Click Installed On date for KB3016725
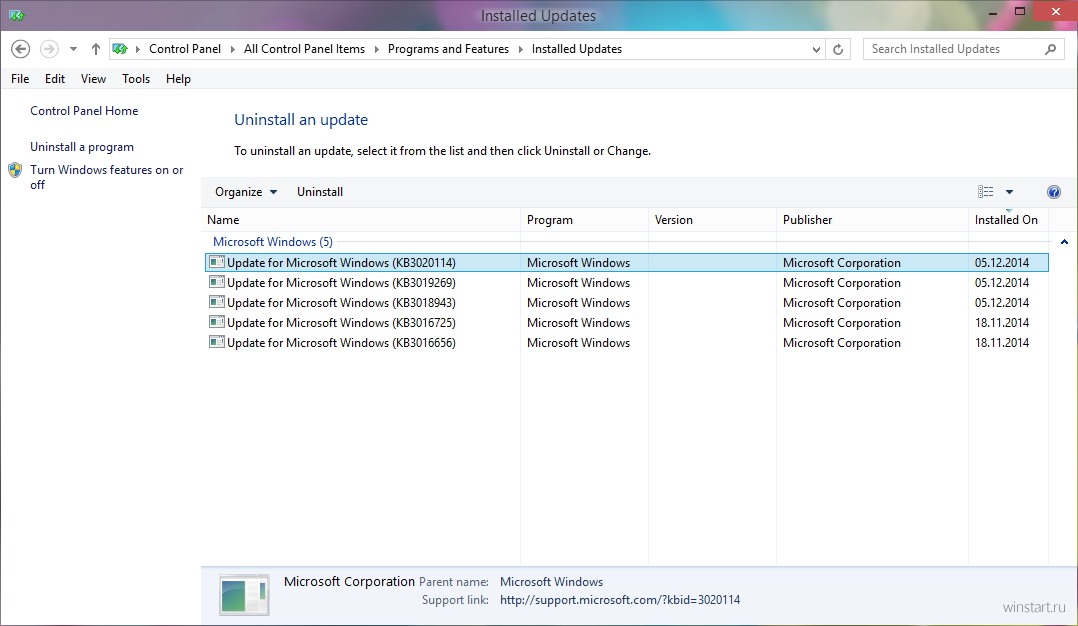 tap(1002, 322)
